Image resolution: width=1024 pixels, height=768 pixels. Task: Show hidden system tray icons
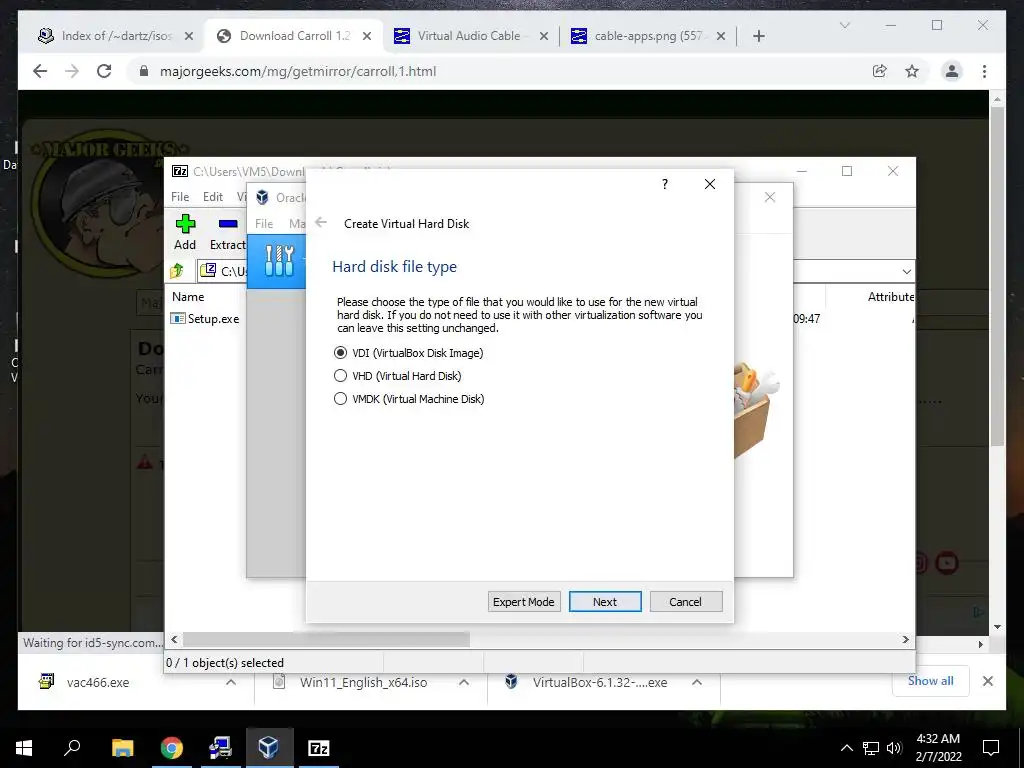[x=847, y=748]
